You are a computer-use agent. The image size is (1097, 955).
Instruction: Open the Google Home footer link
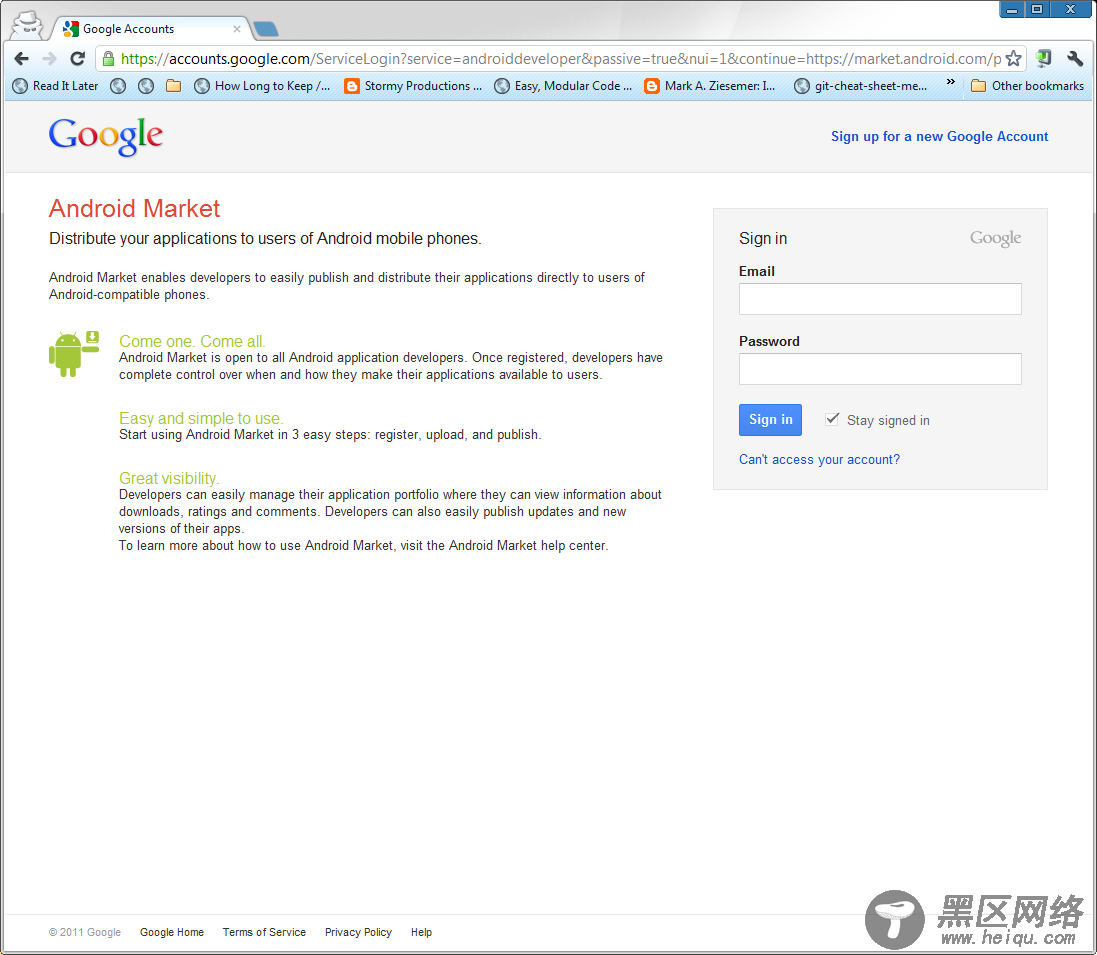click(172, 932)
